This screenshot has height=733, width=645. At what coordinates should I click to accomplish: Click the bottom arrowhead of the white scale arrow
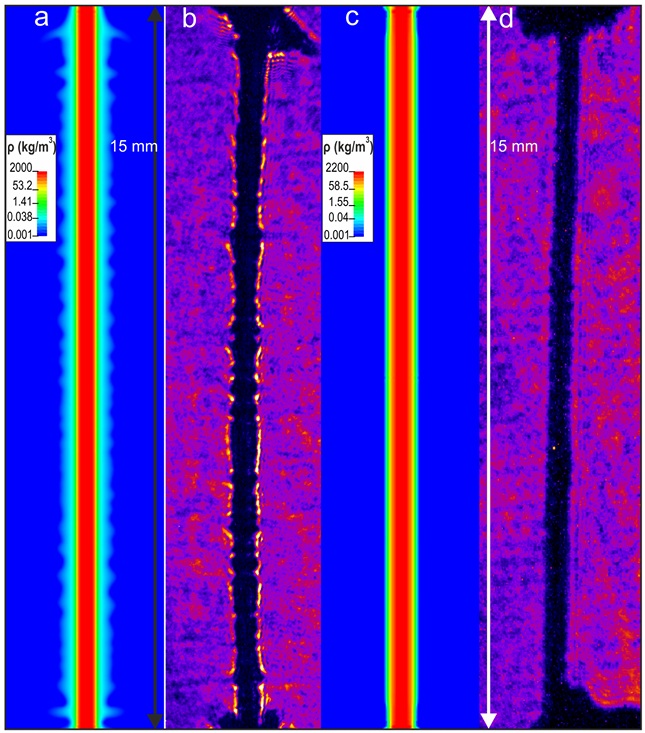[488, 718]
